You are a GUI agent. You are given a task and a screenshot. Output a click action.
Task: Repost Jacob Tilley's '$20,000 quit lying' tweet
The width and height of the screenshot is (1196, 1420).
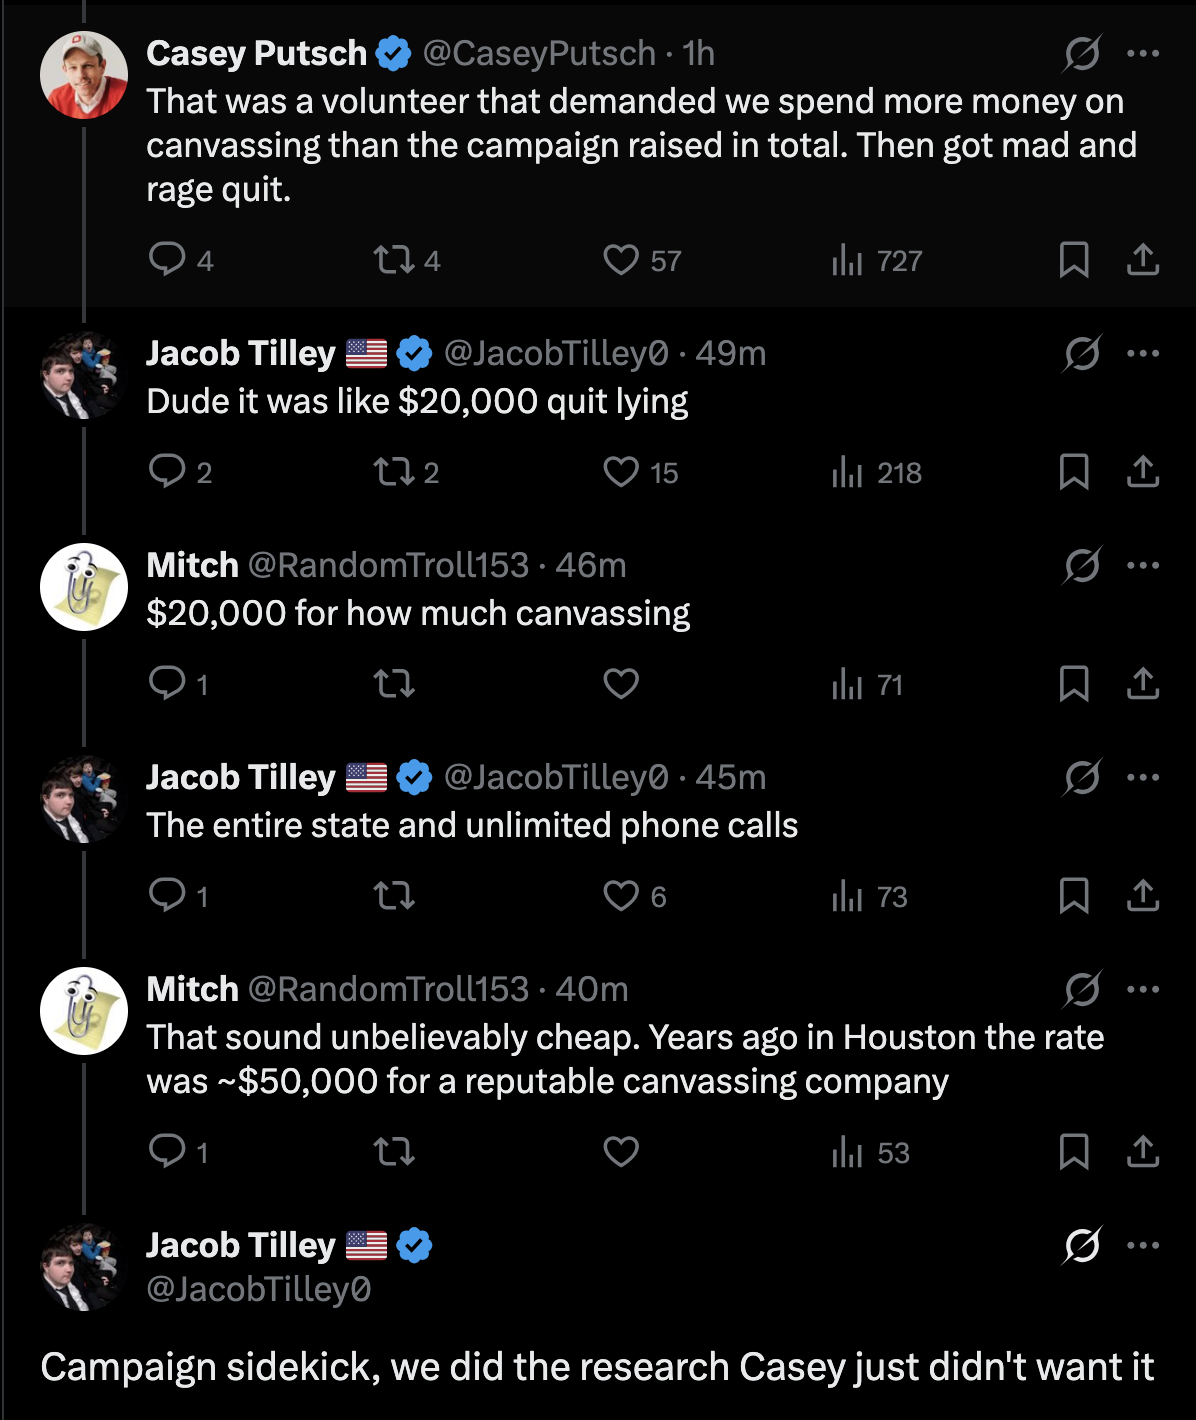coord(393,473)
